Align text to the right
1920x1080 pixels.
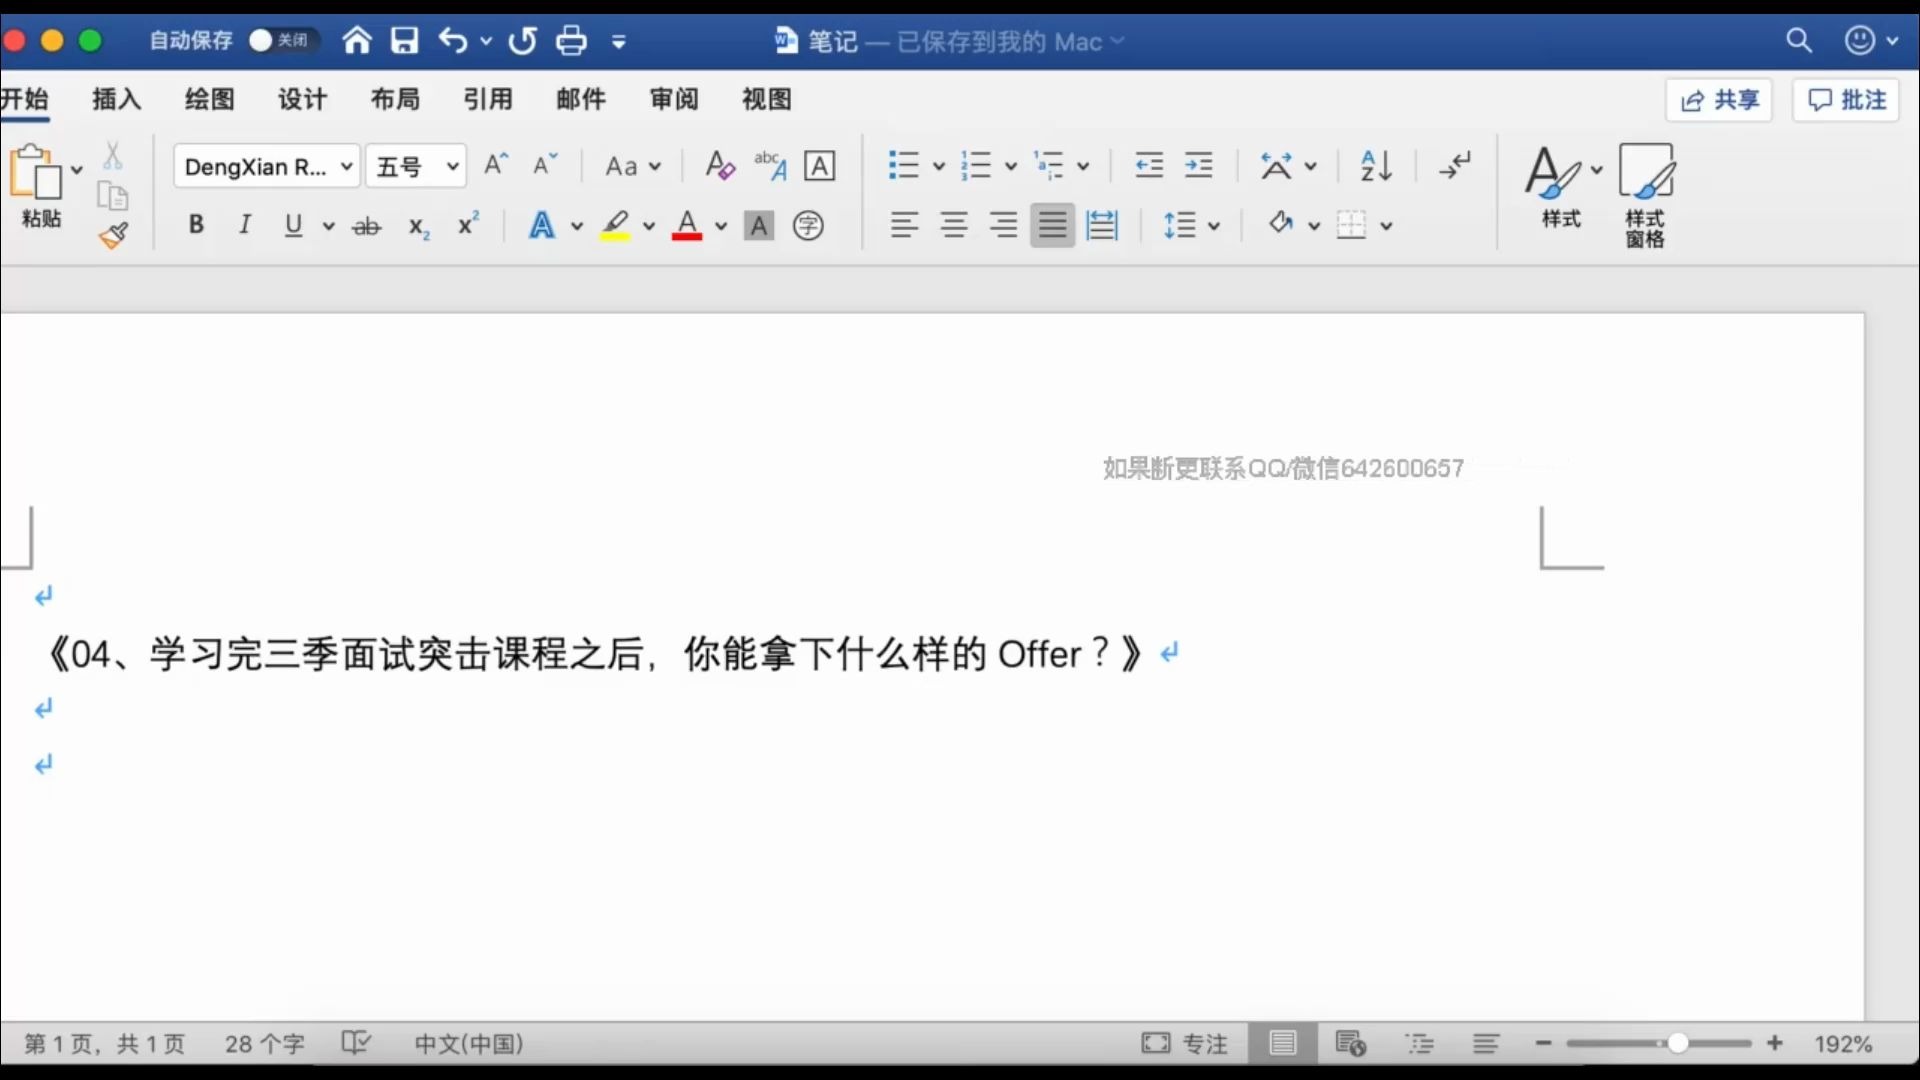pyautogui.click(x=1003, y=225)
